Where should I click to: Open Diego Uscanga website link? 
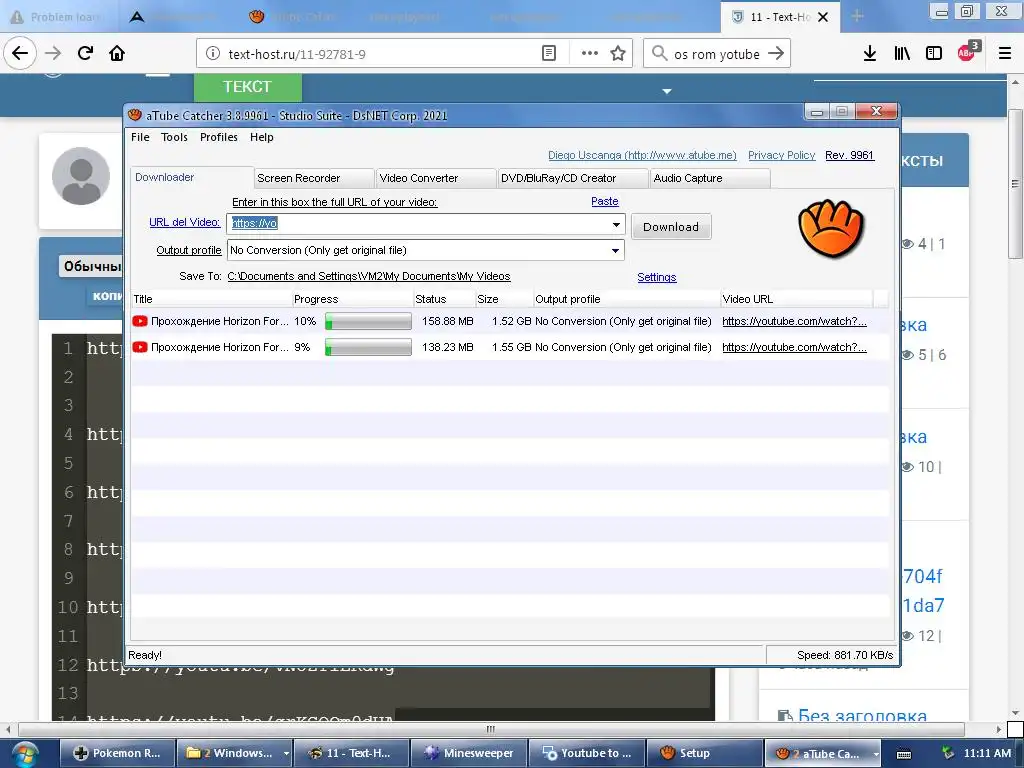[642, 155]
